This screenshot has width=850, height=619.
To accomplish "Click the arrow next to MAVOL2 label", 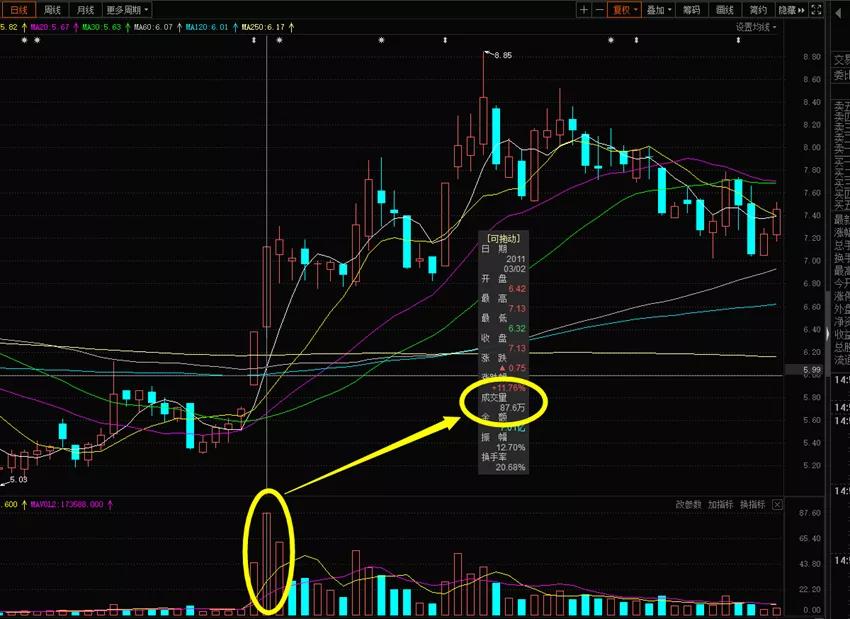I will tap(110, 505).
